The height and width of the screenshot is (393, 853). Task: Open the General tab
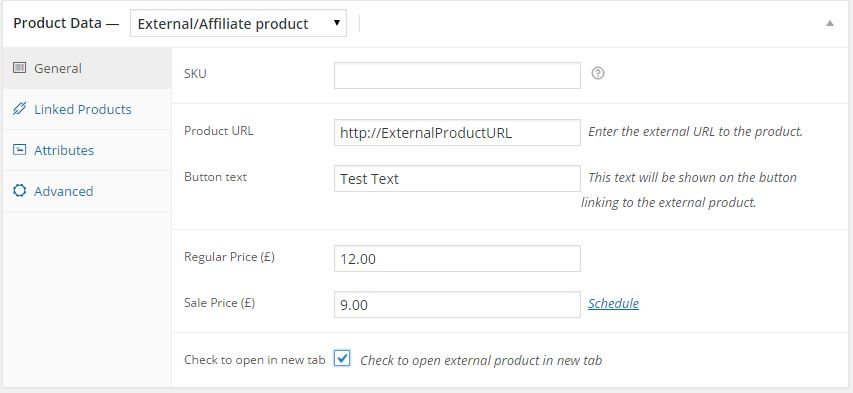click(x=87, y=69)
